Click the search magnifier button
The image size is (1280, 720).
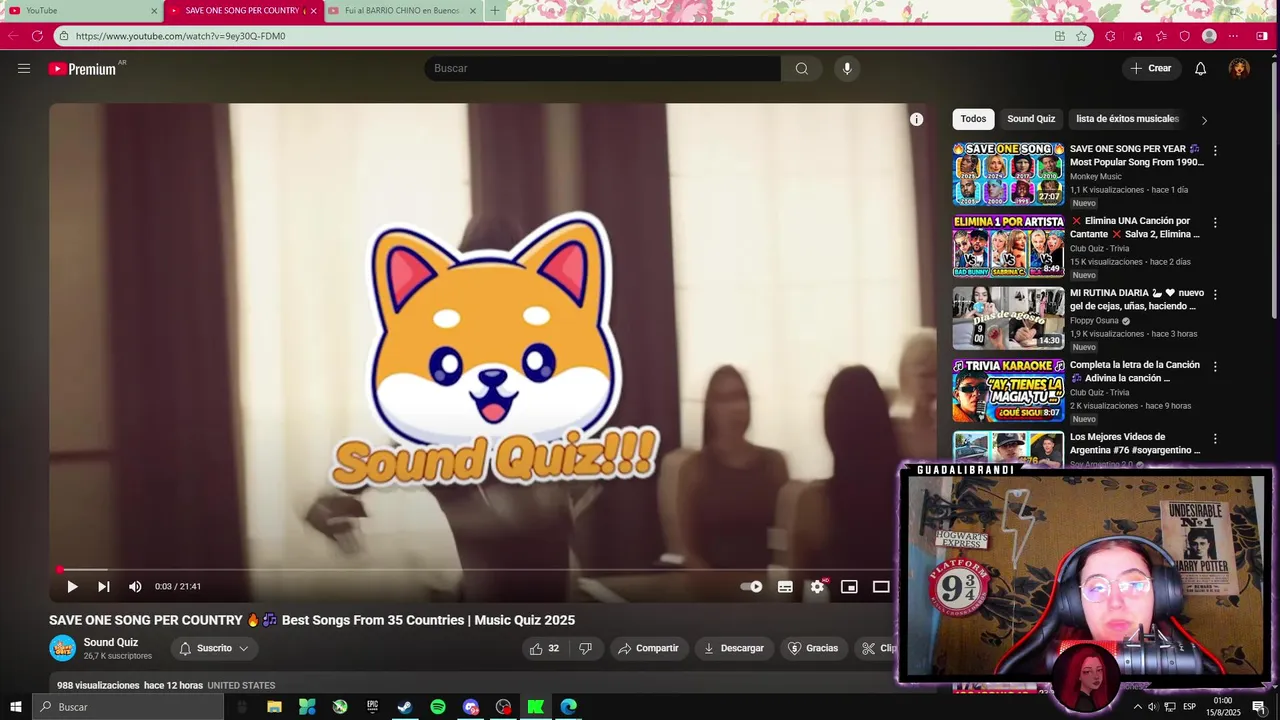click(x=801, y=68)
